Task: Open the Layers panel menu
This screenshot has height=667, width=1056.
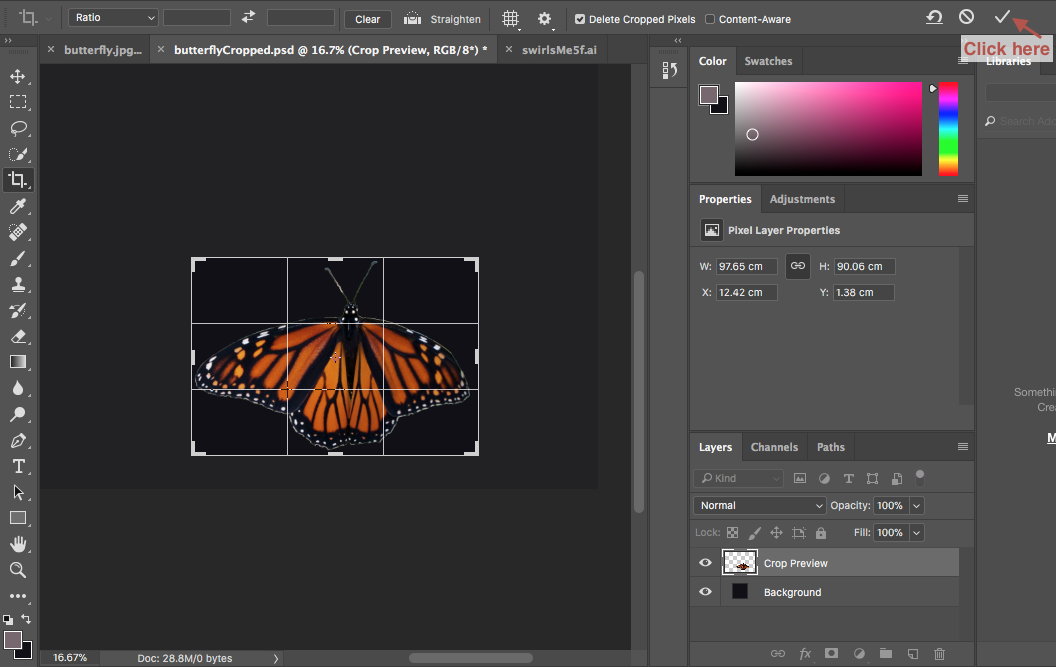Action: click(963, 447)
